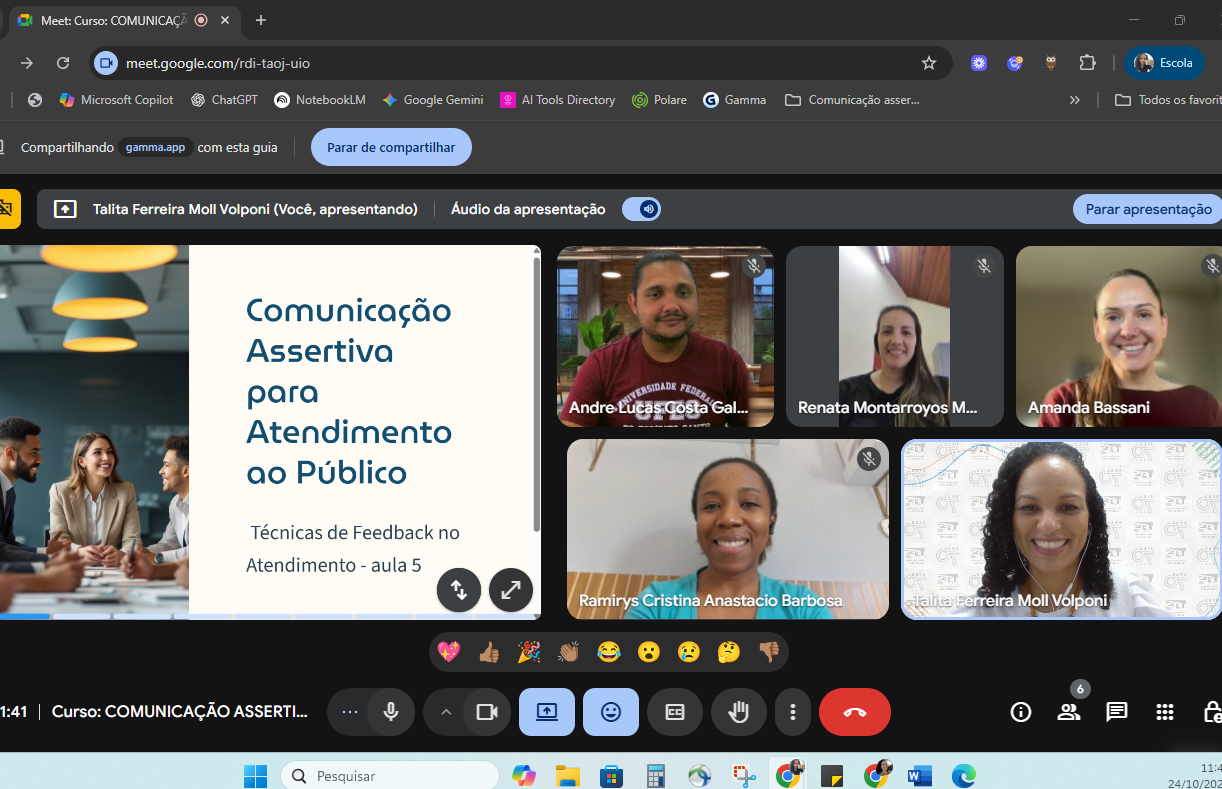Send the thinking face emoji reaction
Image resolution: width=1222 pixels, height=789 pixels.
pyautogui.click(x=728, y=653)
